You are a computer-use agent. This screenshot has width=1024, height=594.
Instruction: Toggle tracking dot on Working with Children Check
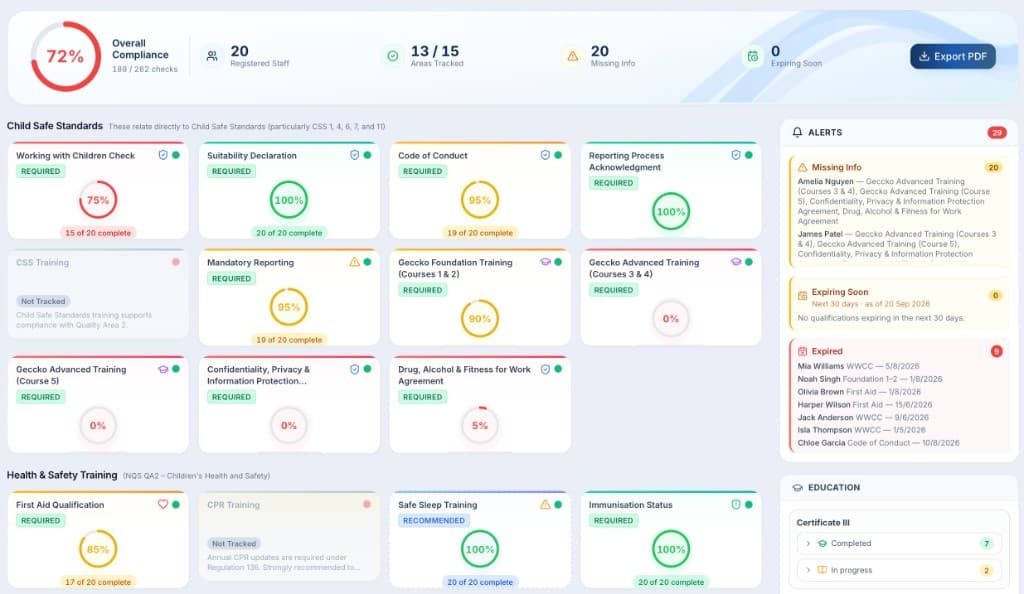point(176,155)
